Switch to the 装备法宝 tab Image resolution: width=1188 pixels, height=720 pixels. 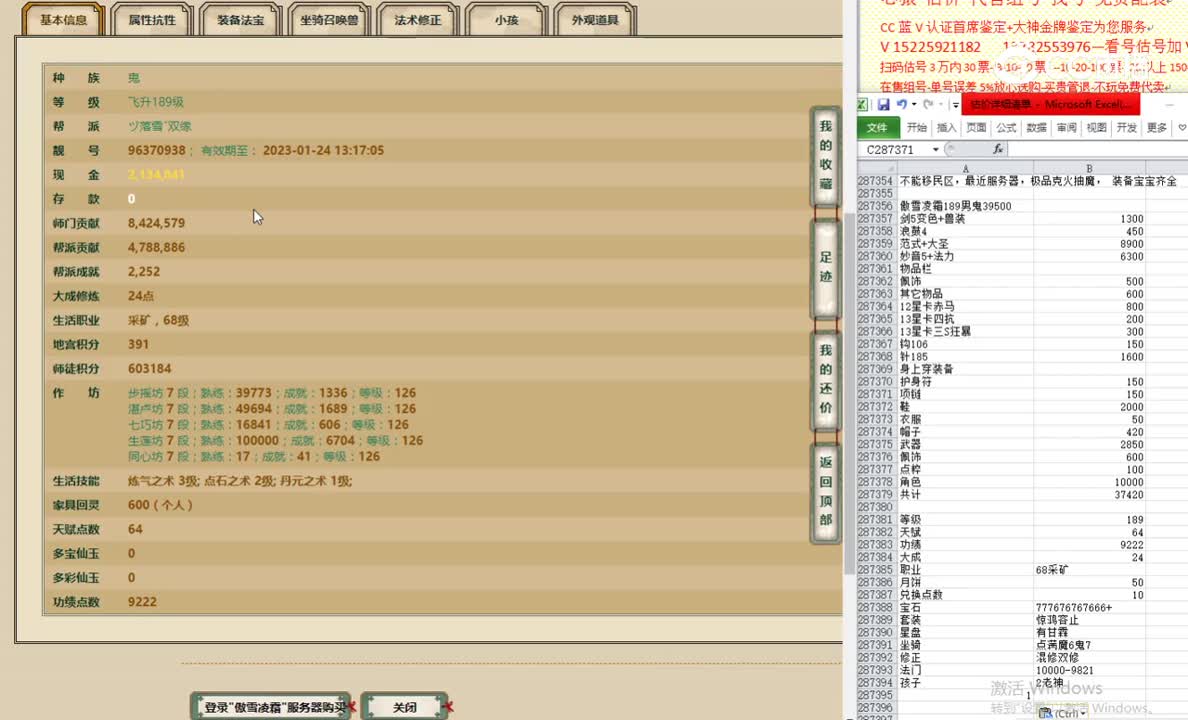(x=241, y=19)
